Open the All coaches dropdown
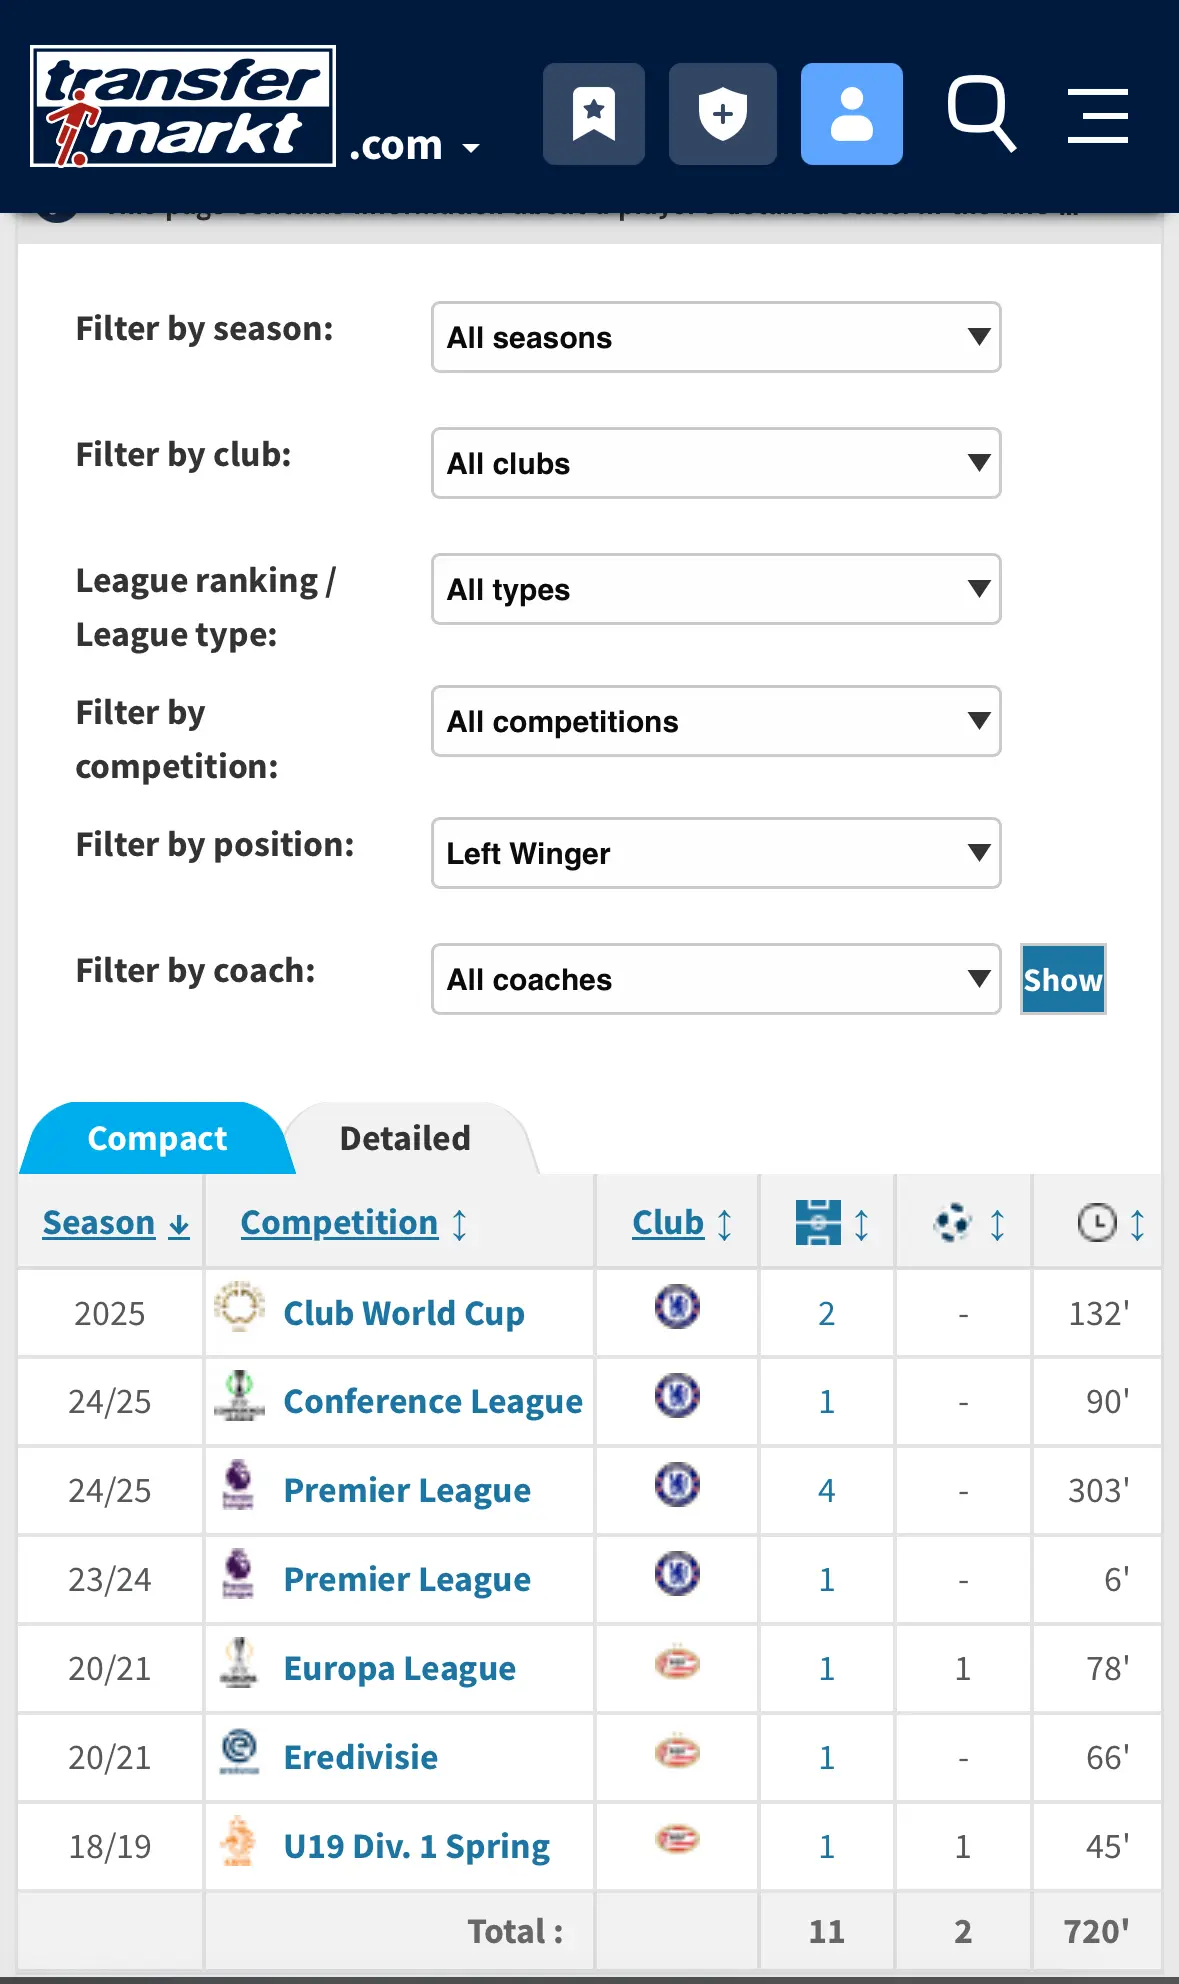This screenshot has width=1179, height=1984. point(716,979)
